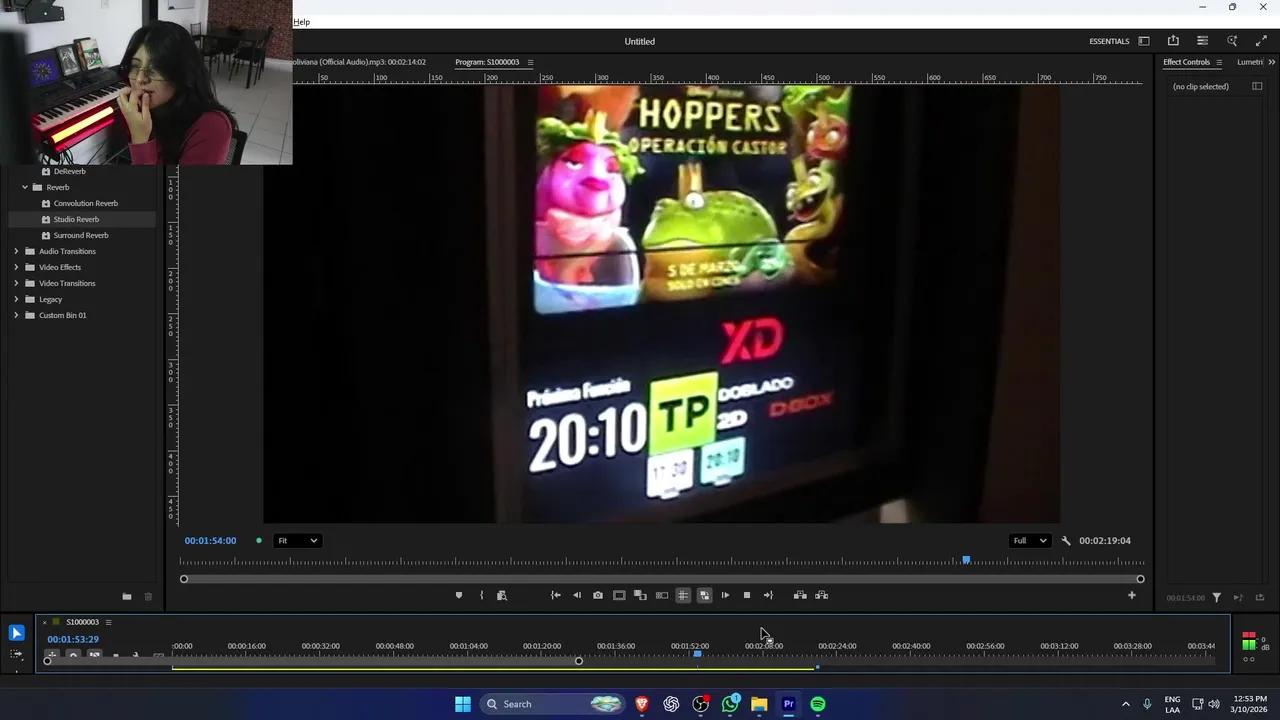This screenshot has width=1280, height=720.
Task: Click the program timecode 00:01:54:00
Action: 210,541
